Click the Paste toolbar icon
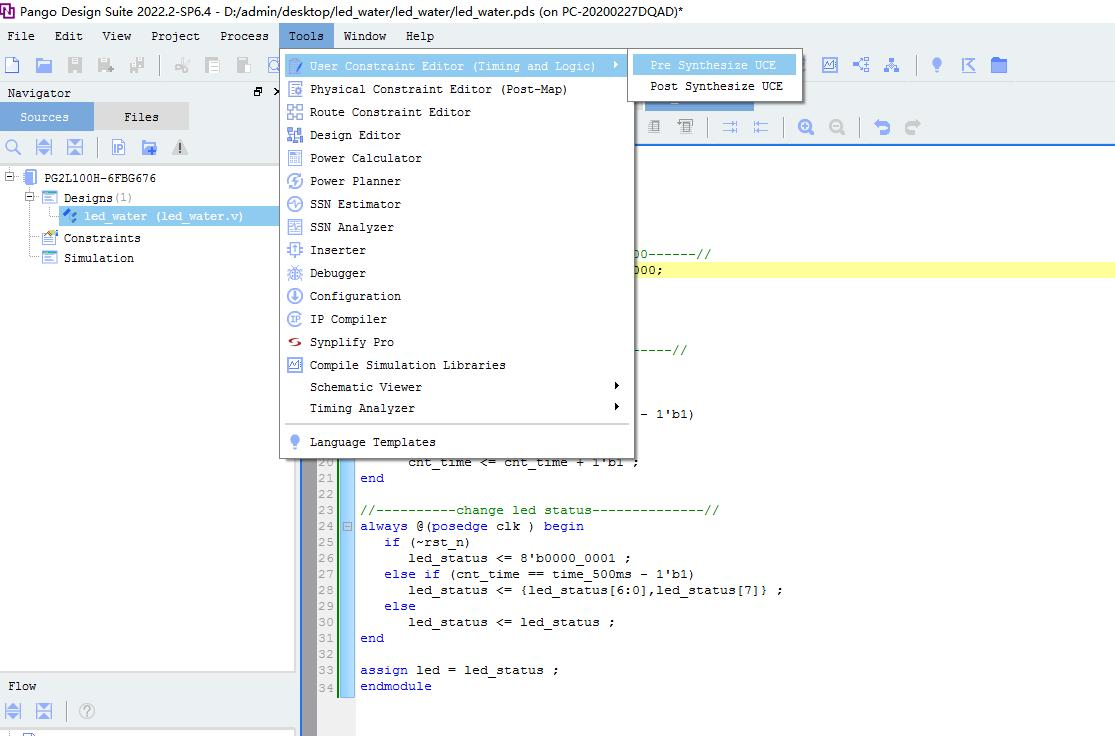The image size is (1115, 736). [243, 65]
